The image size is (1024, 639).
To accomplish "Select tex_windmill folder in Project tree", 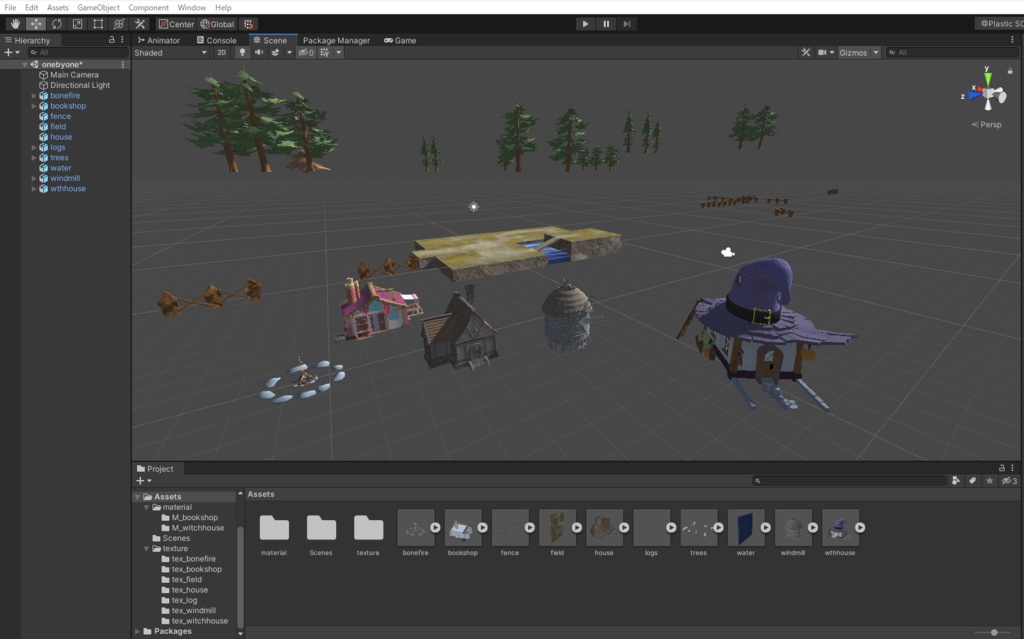I will point(193,611).
